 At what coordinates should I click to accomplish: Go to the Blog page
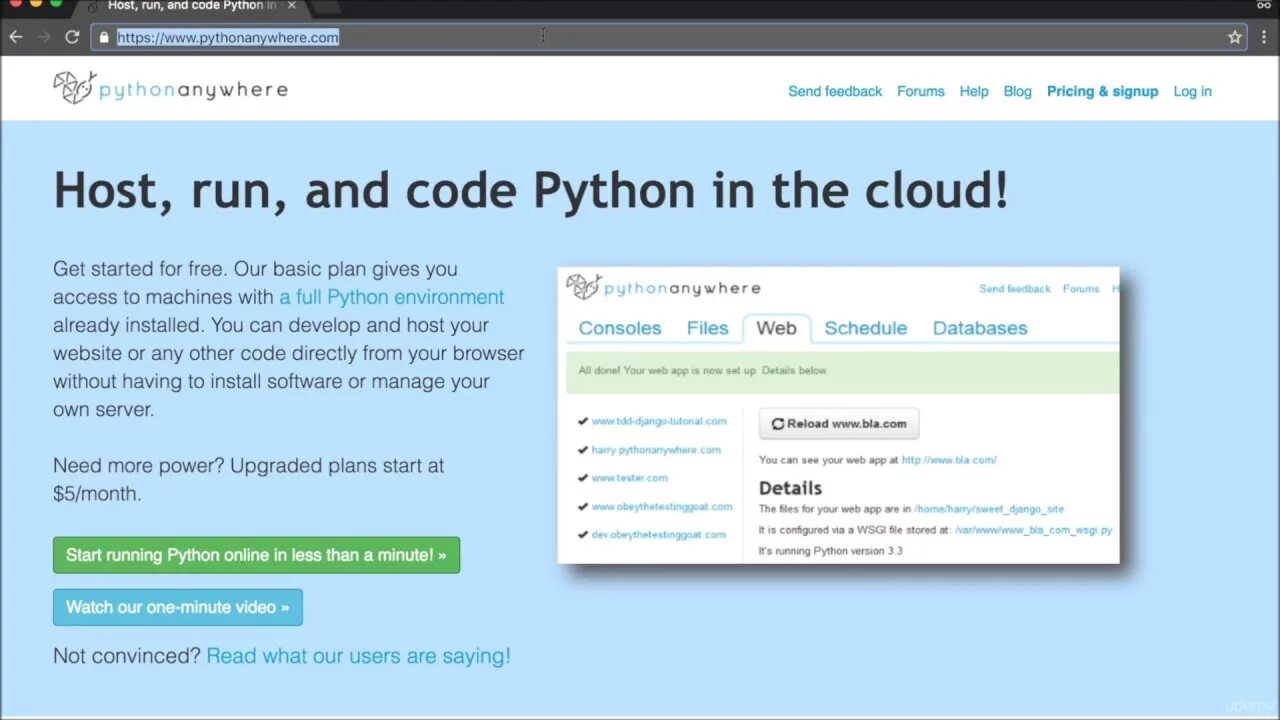(1017, 91)
